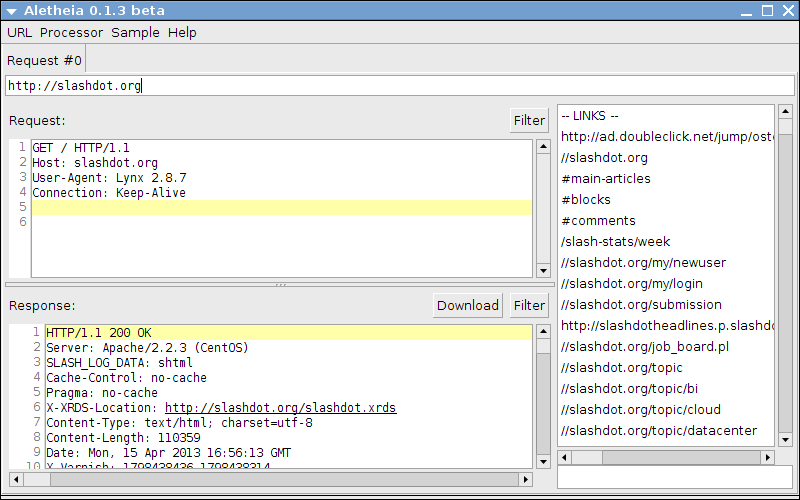Close the Aletheia window
The width and height of the screenshot is (800, 500).
(x=788, y=11)
